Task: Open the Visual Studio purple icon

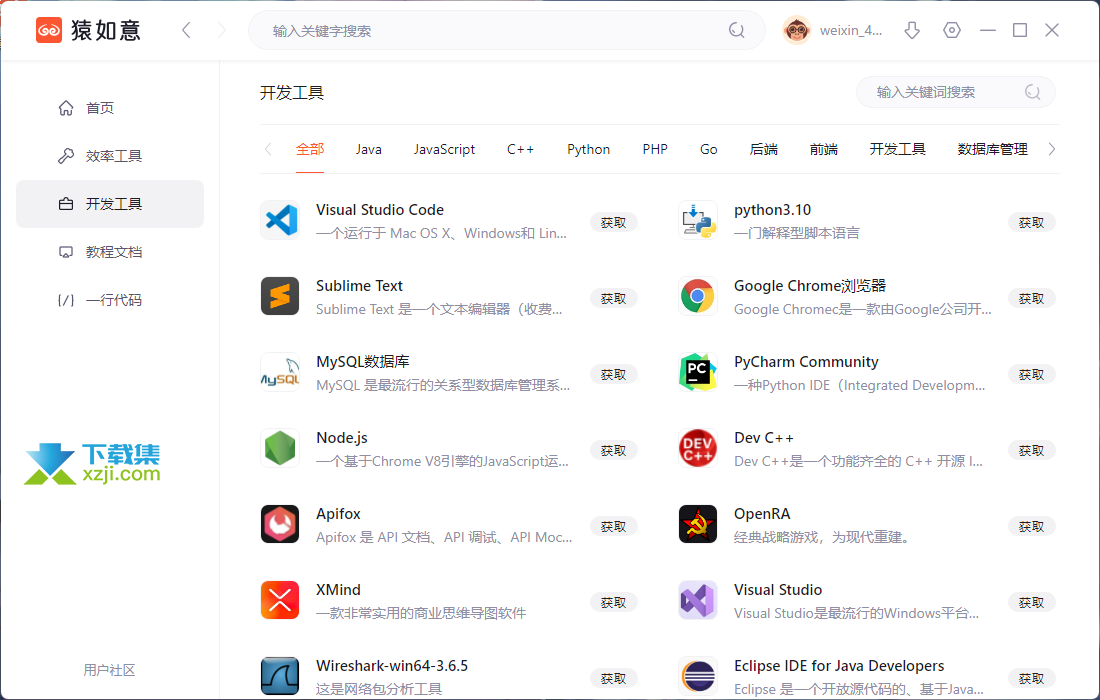Action: tap(698, 600)
